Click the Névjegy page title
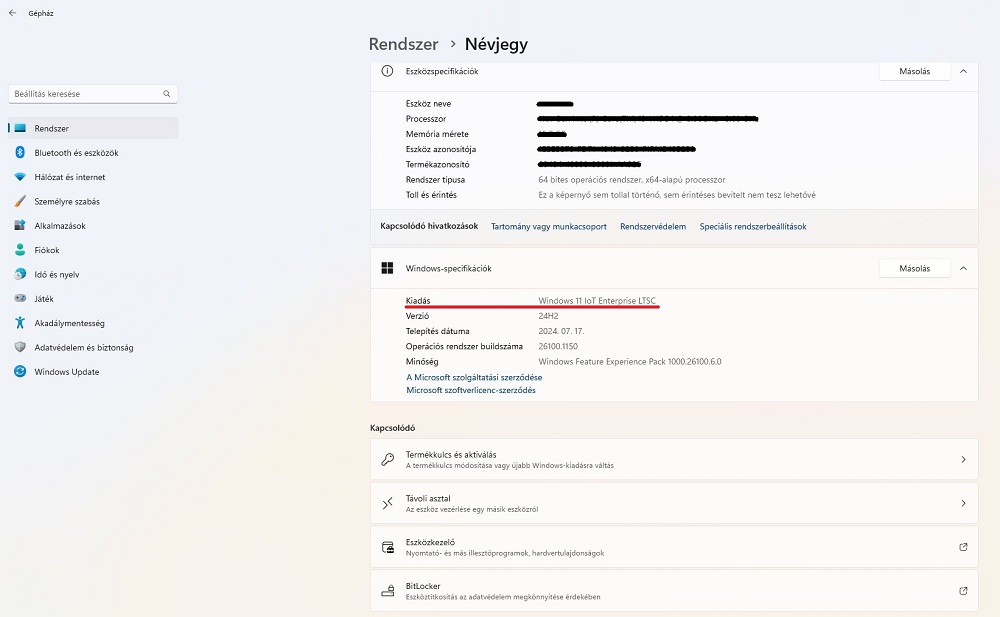Image resolution: width=1000 pixels, height=617 pixels. tap(496, 44)
